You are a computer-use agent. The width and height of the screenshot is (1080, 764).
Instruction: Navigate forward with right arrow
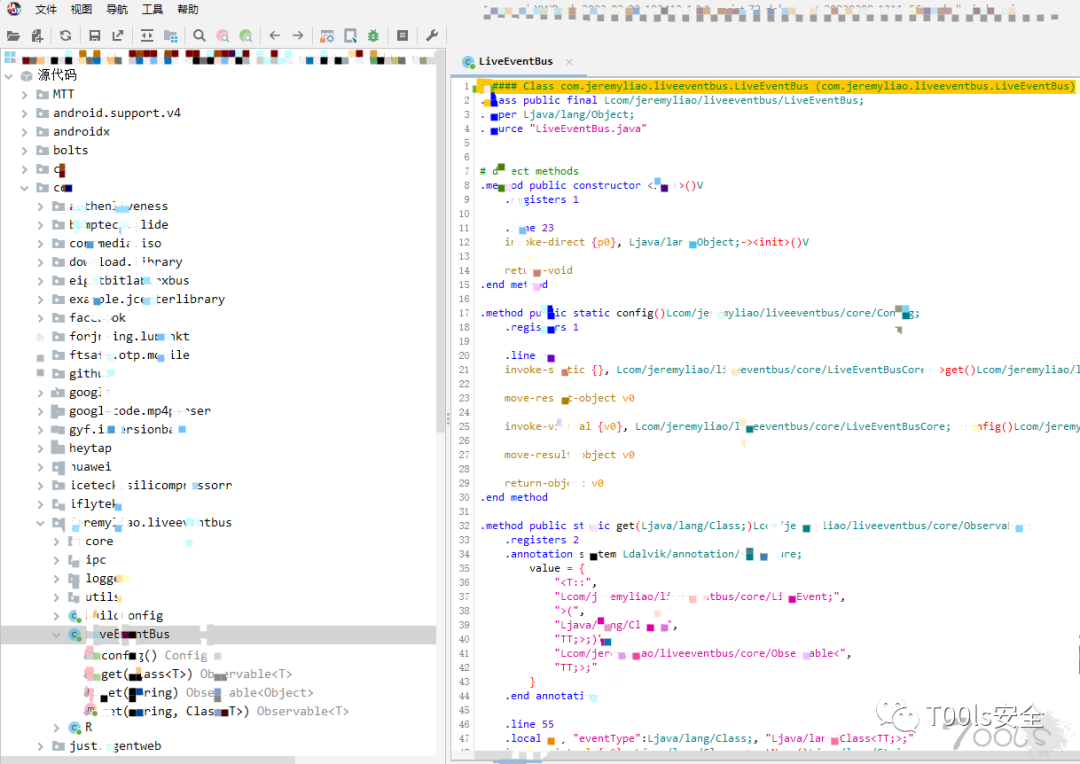coord(298,36)
